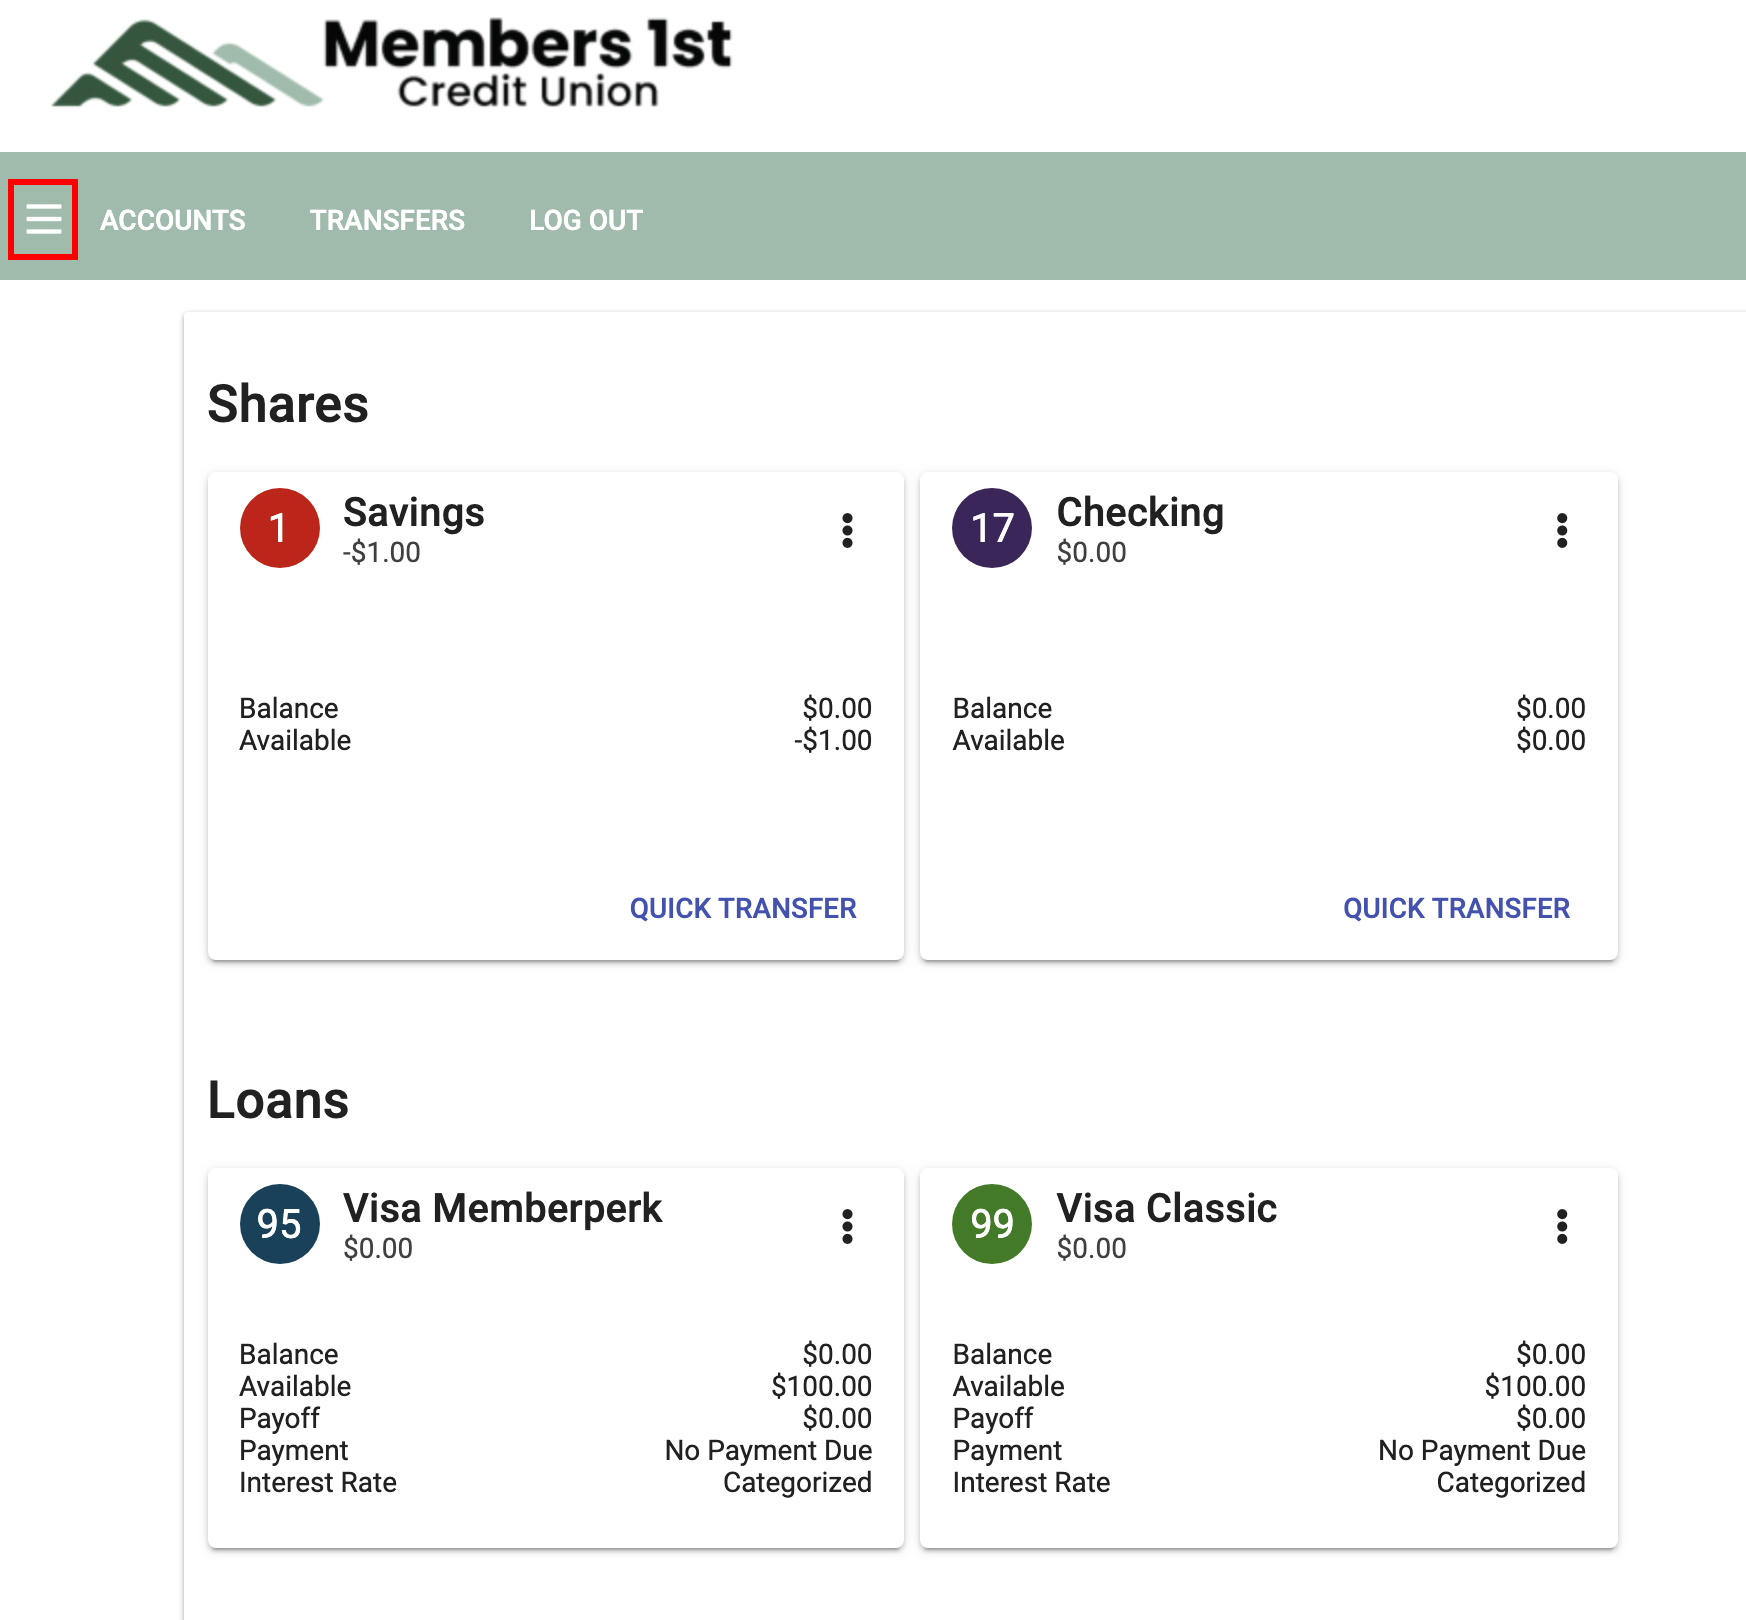
Task: Click the red Savings account number badge
Action: [280, 528]
